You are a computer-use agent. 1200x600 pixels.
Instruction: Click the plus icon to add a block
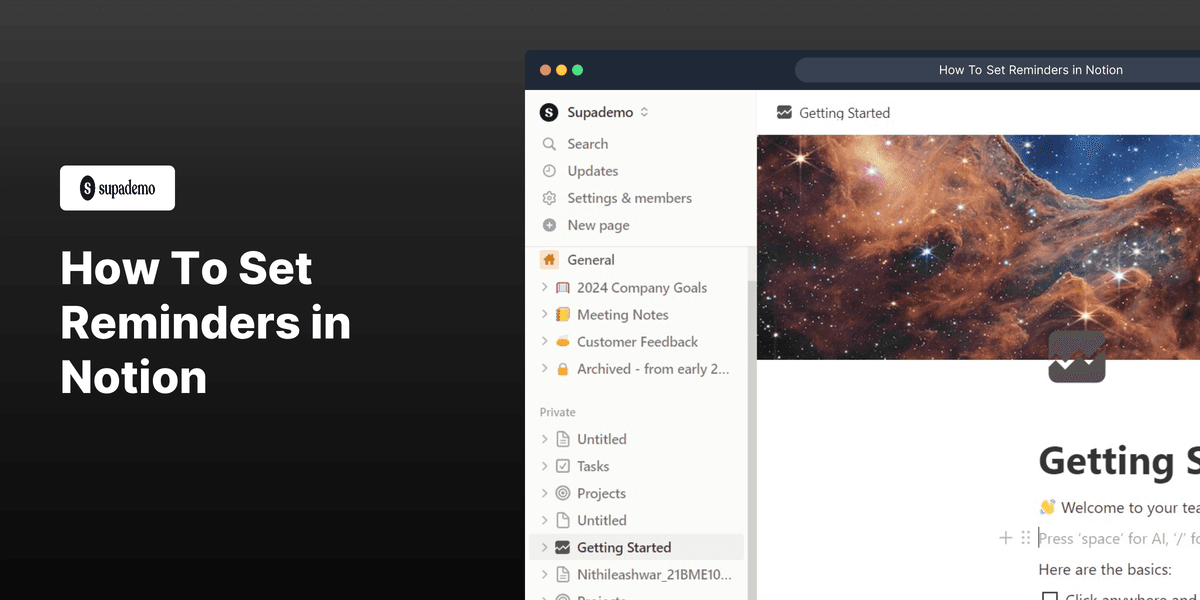[1005, 537]
